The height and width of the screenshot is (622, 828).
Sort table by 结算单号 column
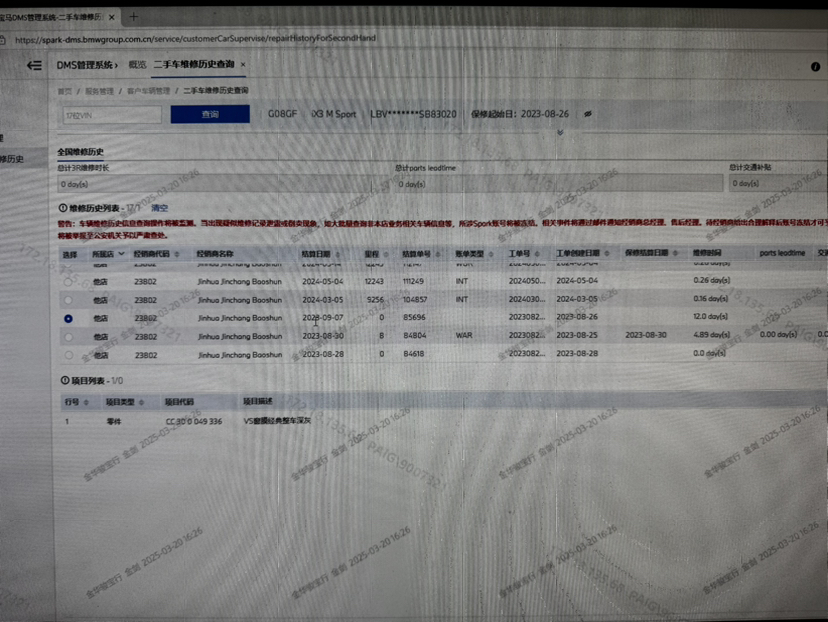click(438, 255)
